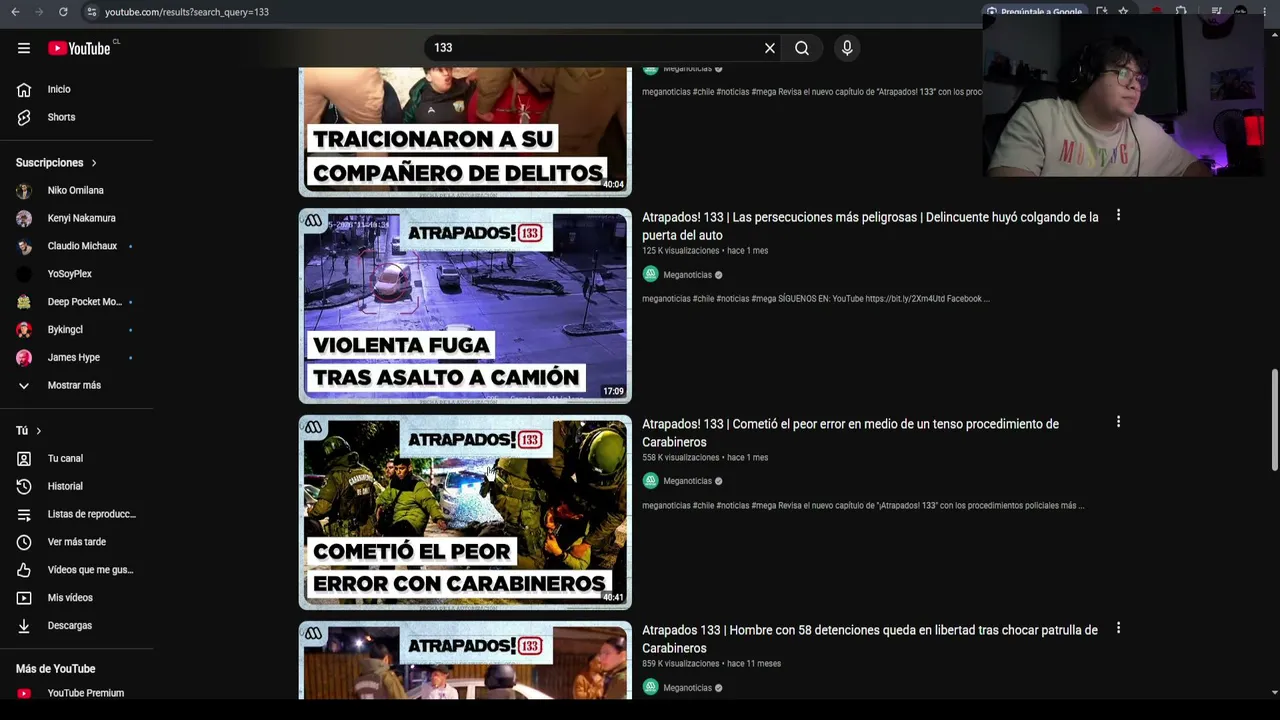Click the page vertical scrollbar thumb

pyautogui.click(x=1274, y=420)
